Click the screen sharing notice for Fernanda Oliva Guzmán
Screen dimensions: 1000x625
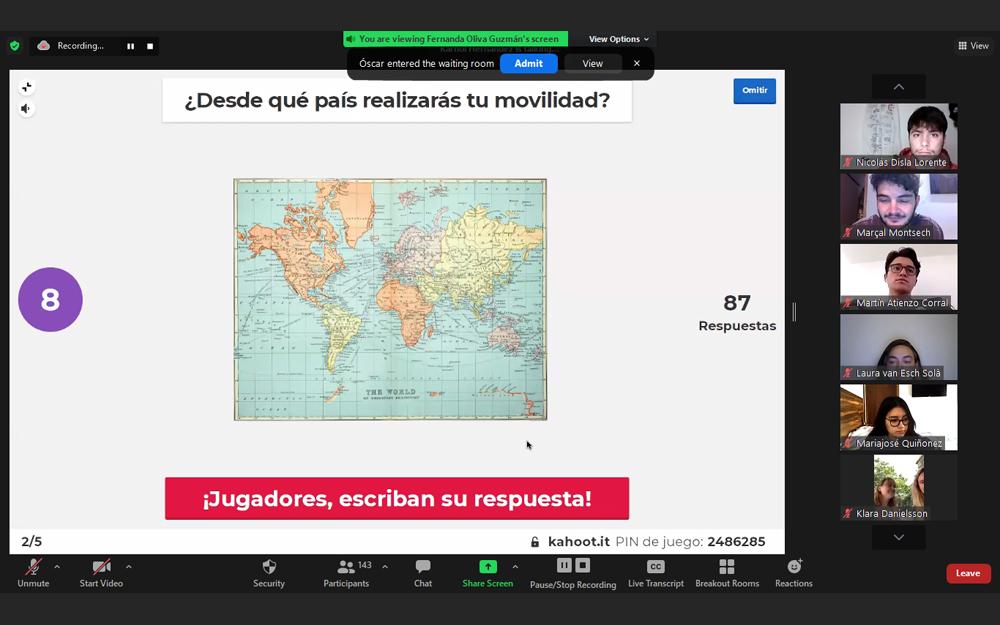point(455,39)
